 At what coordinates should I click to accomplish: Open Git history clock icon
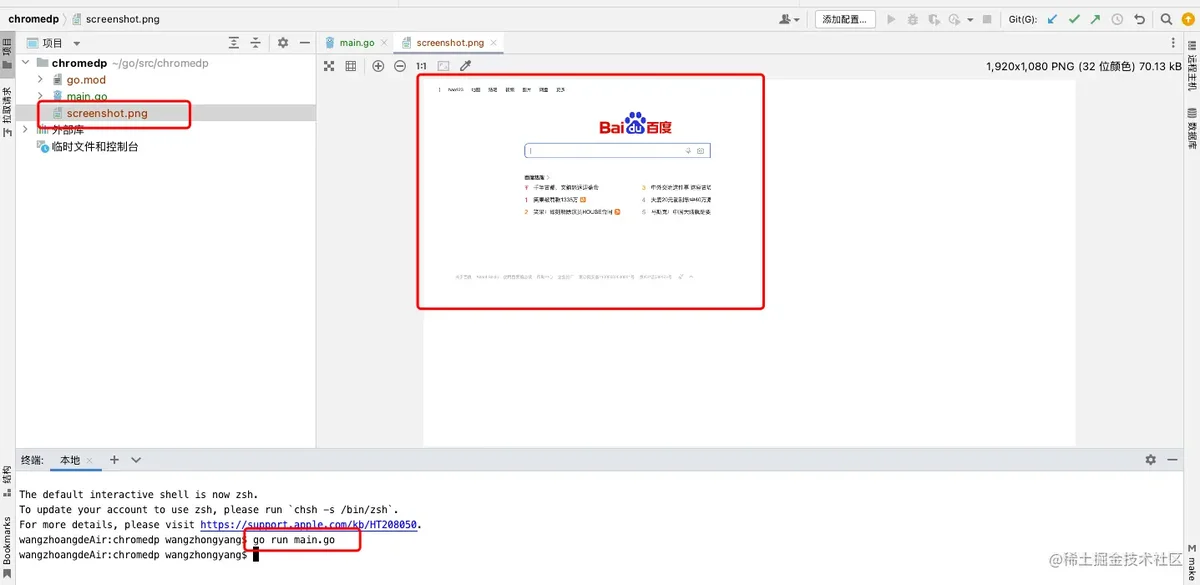pos(1117,19)
